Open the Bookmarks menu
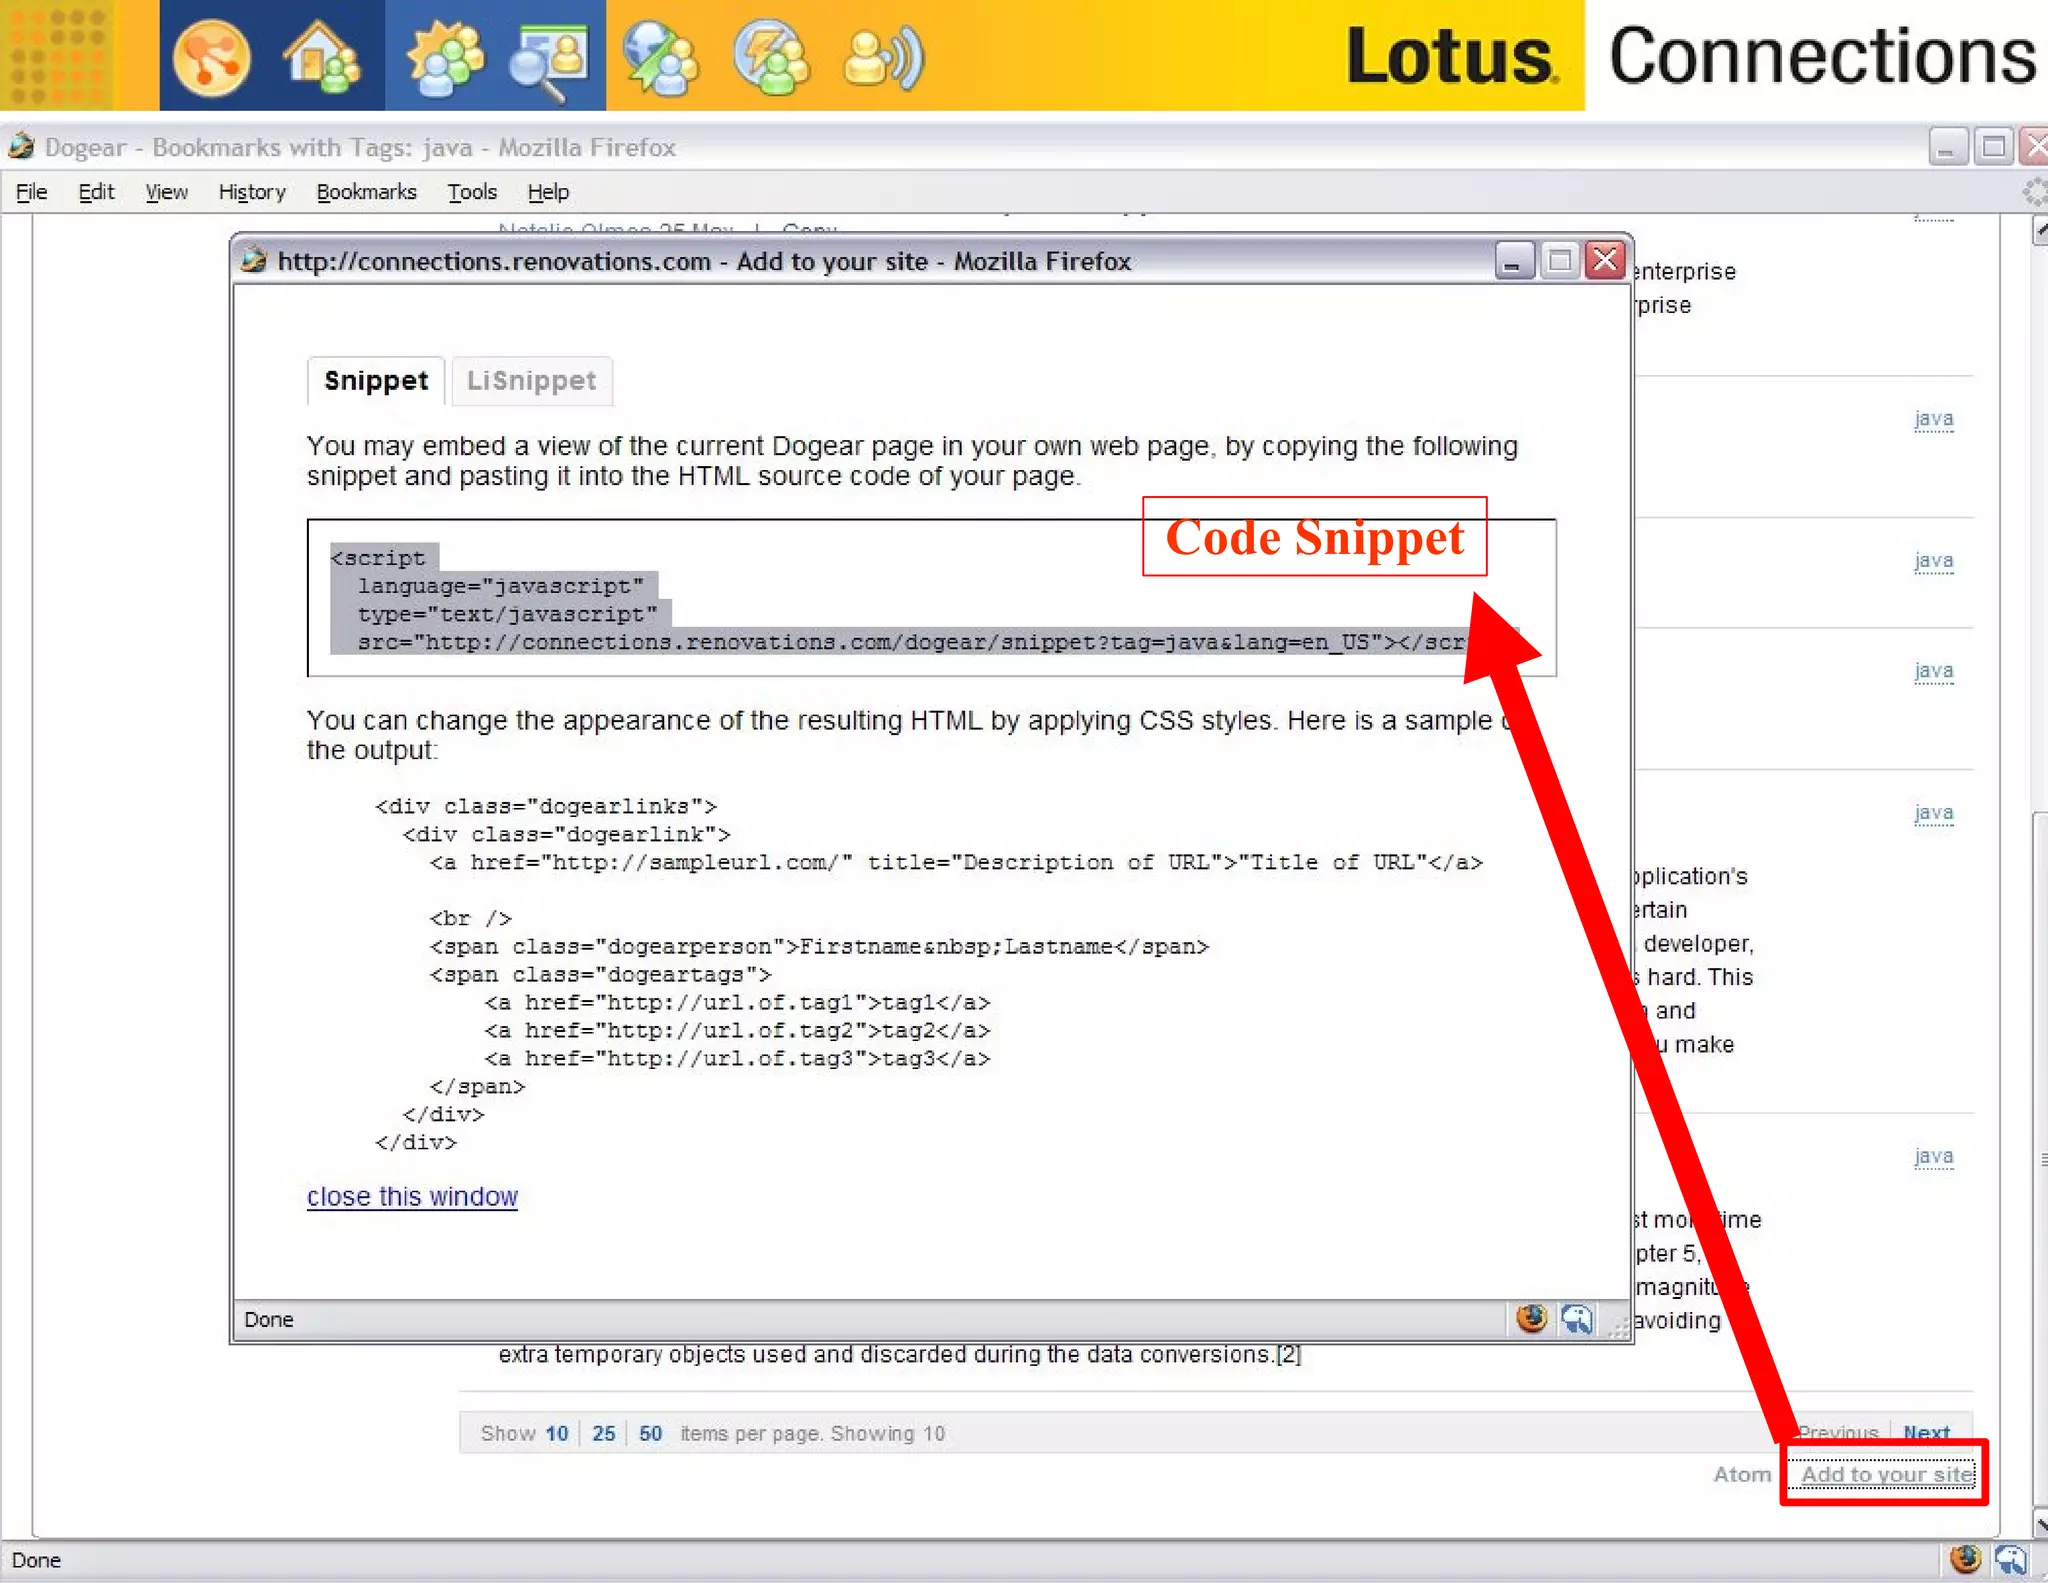The height and width of the screenshot is (1583, 2048). (366, 192)
